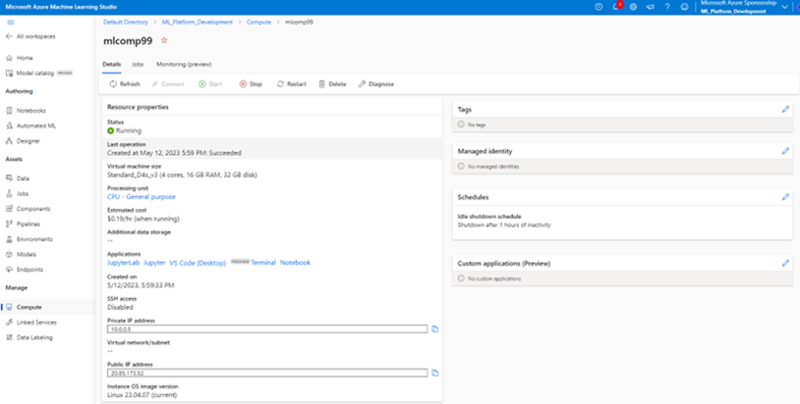The image size is (800, 404).
Task: Open the Monitoring (preview) tab
Action: click(183, 64)
